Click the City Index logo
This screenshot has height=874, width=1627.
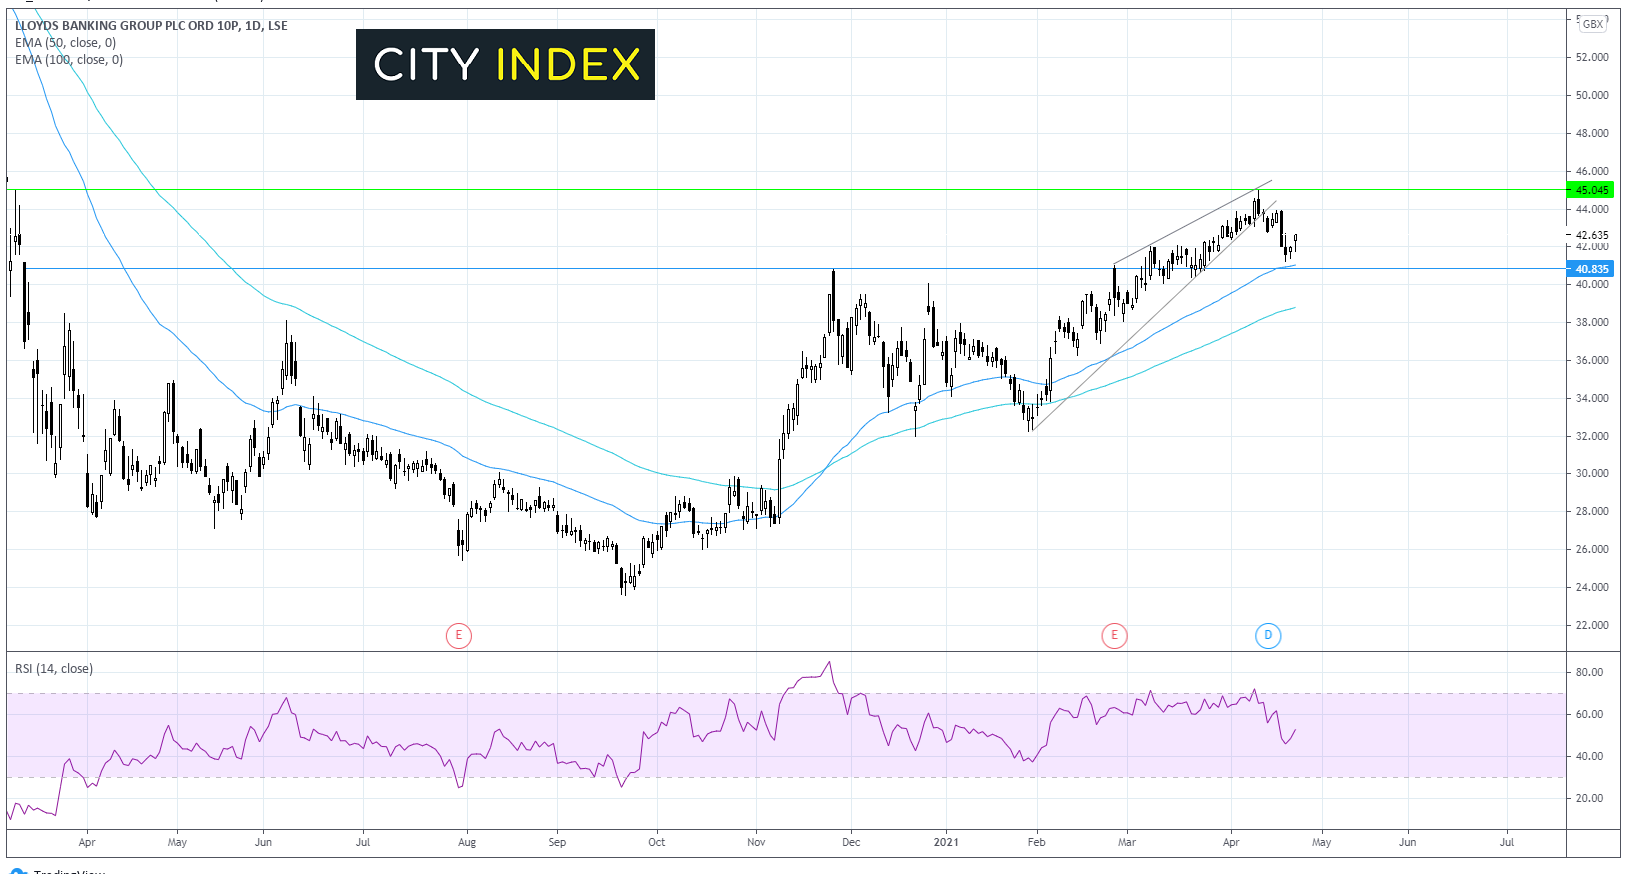[505, 65]
